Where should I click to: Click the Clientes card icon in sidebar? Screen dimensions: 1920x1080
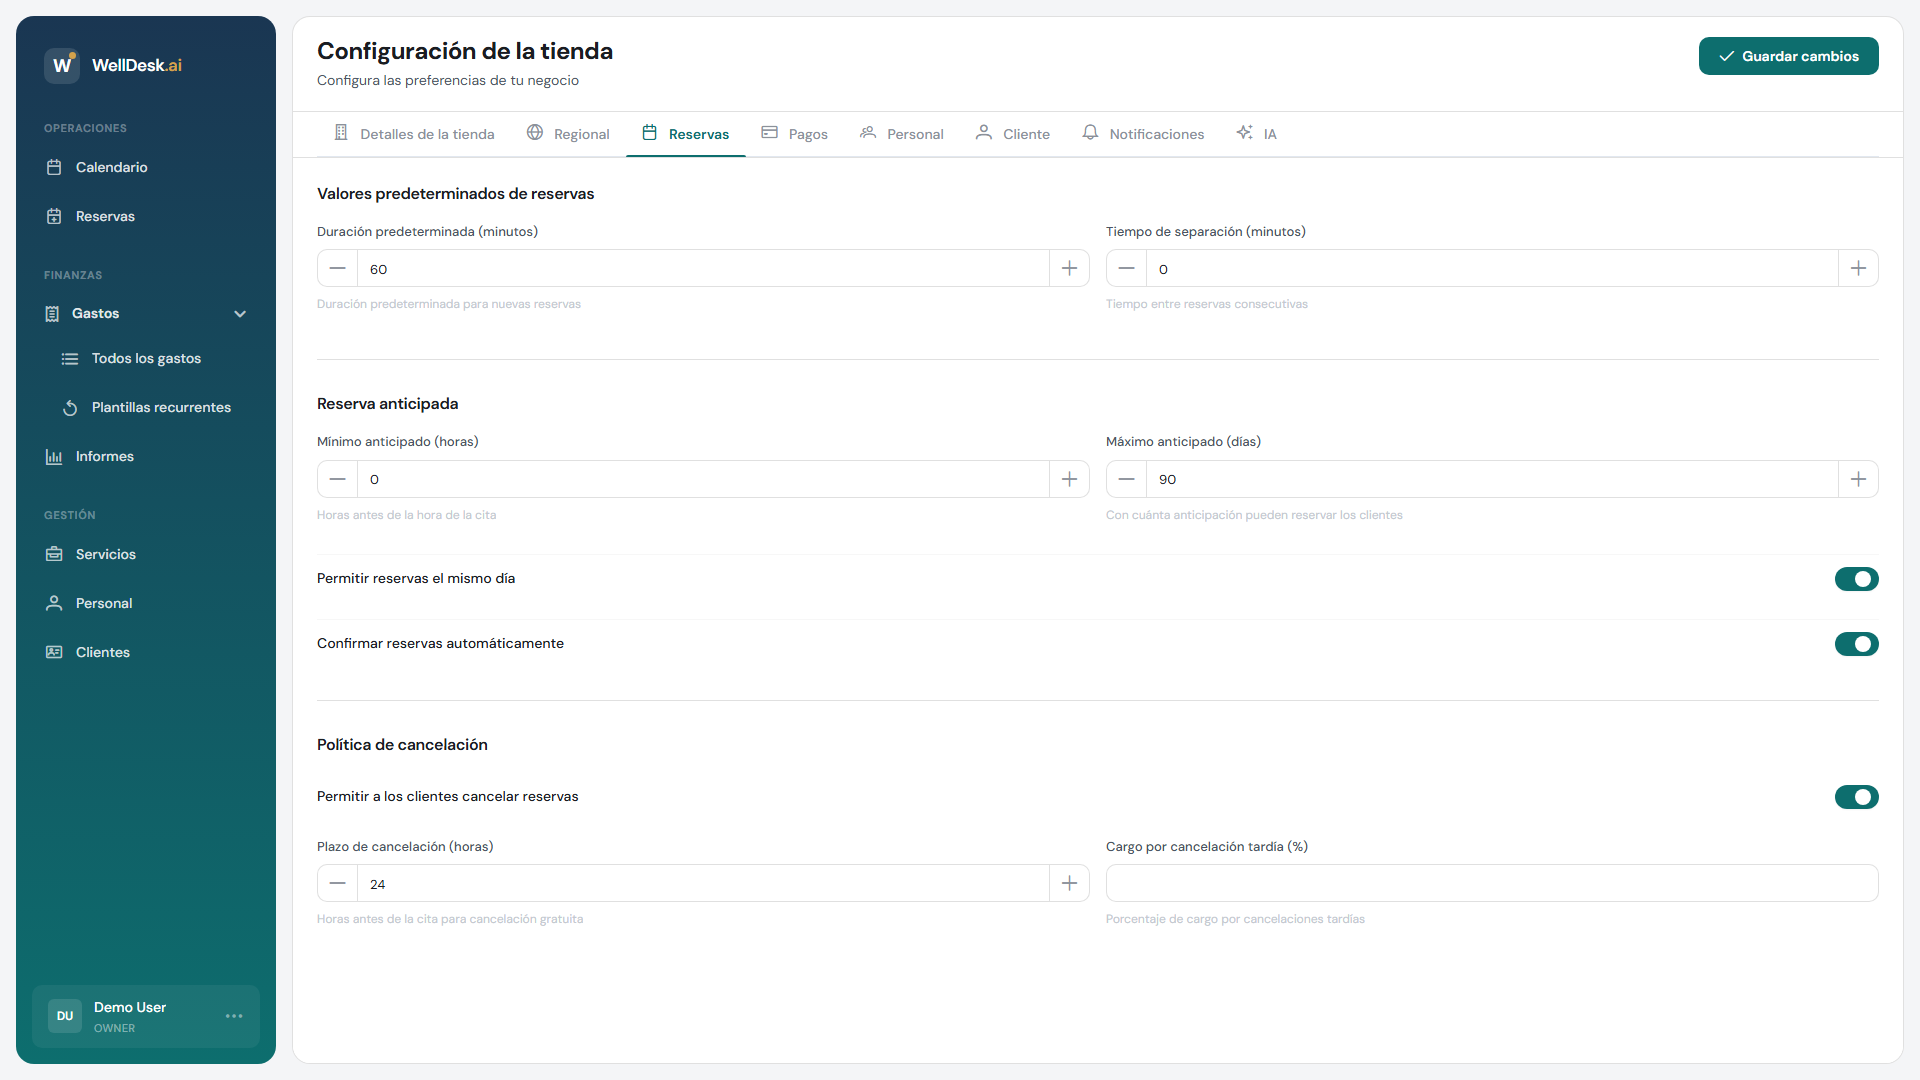pos(55,652)
